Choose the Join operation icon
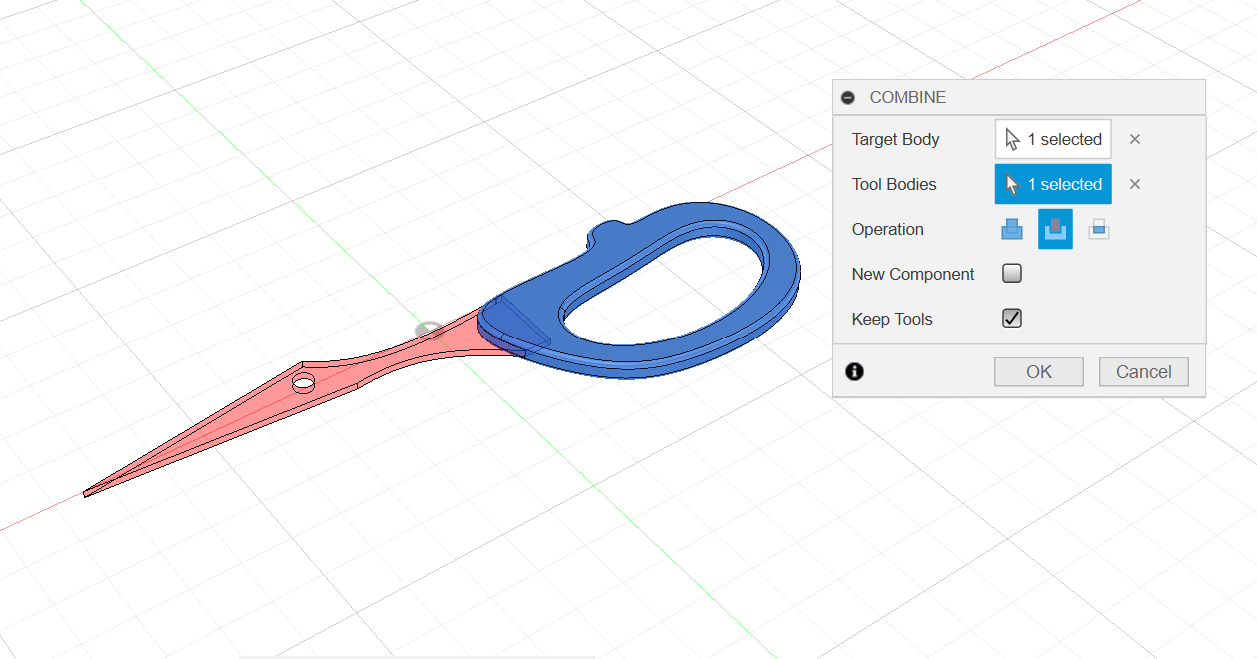Viewport: 1257px width, 659px height. point(1011,229)
